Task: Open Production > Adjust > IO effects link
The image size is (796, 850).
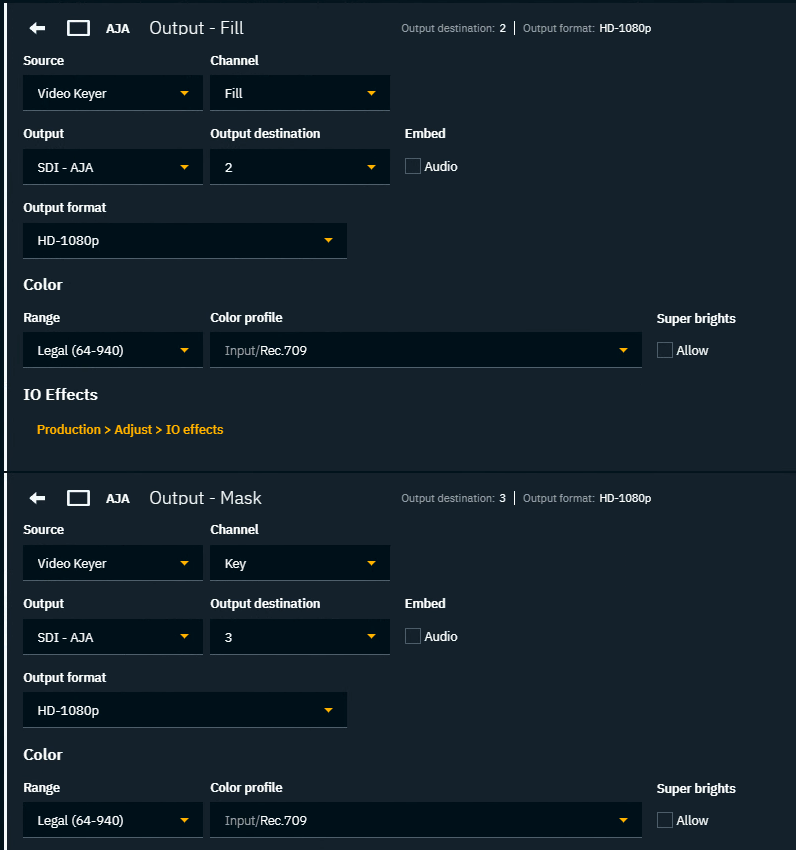Action: click(x=130, y=429)
